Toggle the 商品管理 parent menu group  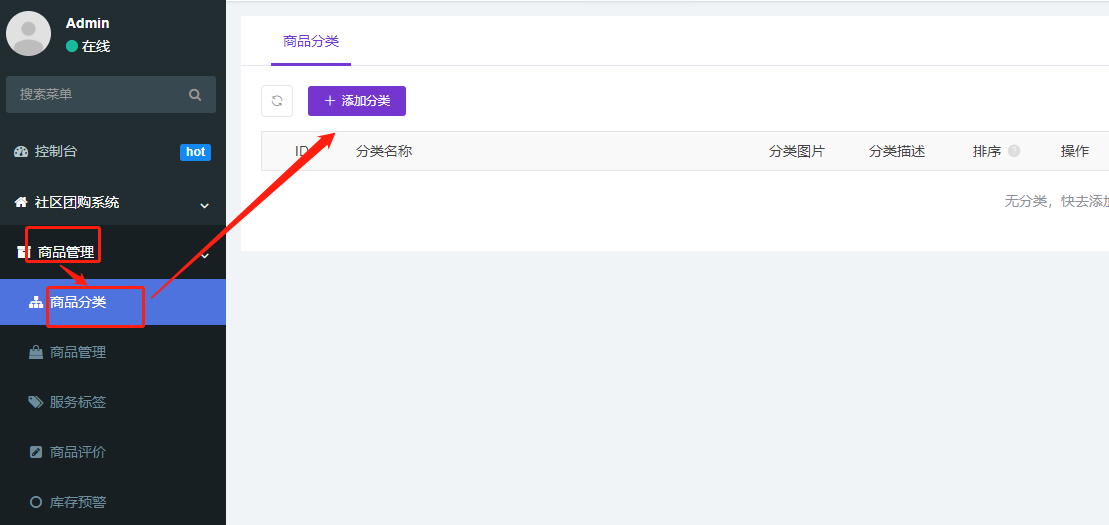pos(113,253)
